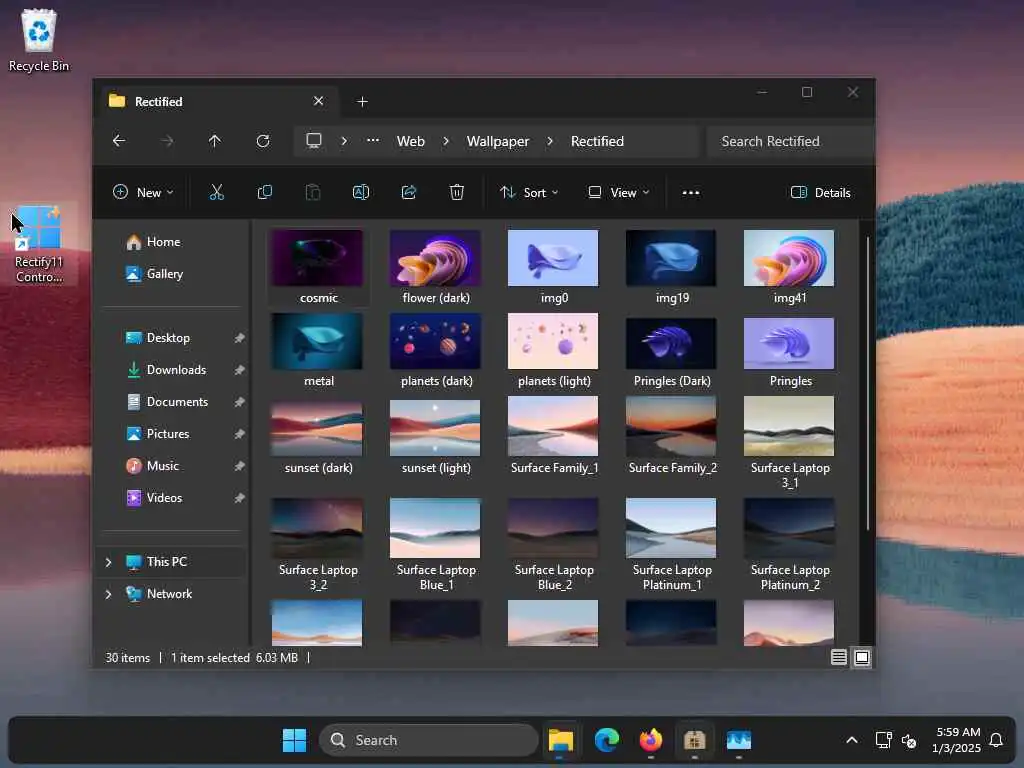Image resolution: width=1024 pixels, height=768 pixels.
Task: Click Rectified breadcrumb segment
Action: pyautogui.click(x=597, y=141)
